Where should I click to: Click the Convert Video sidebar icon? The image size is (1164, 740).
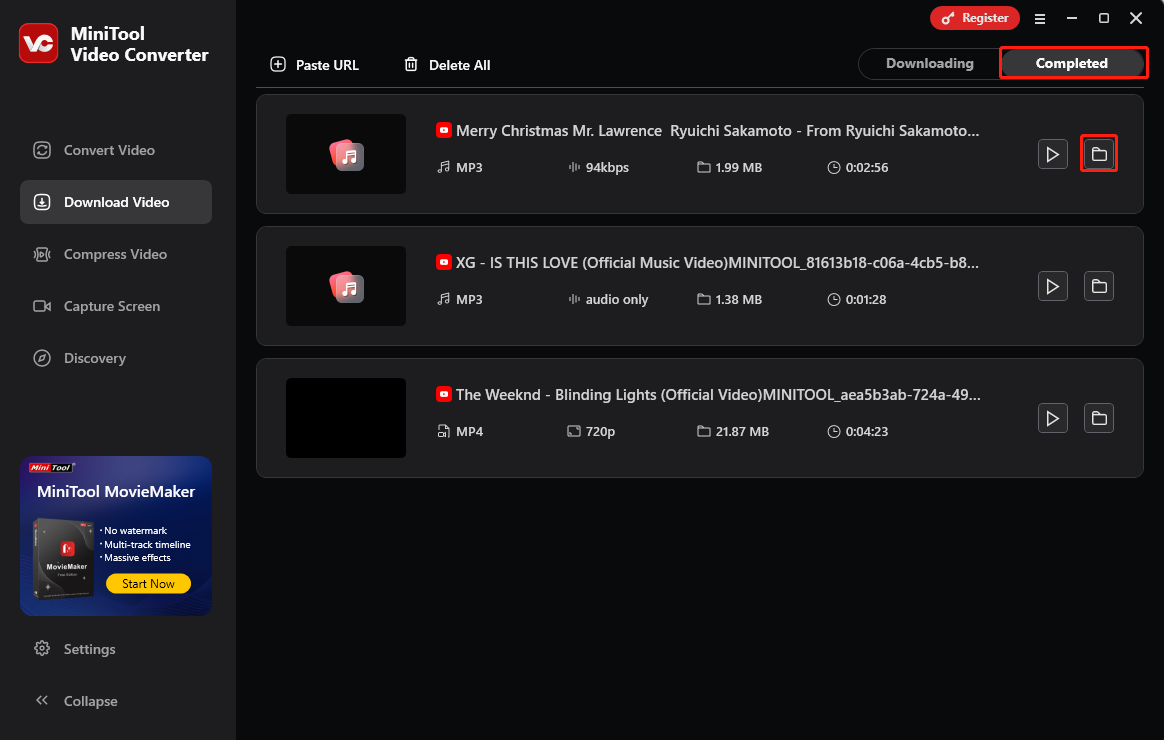[42, 150]
